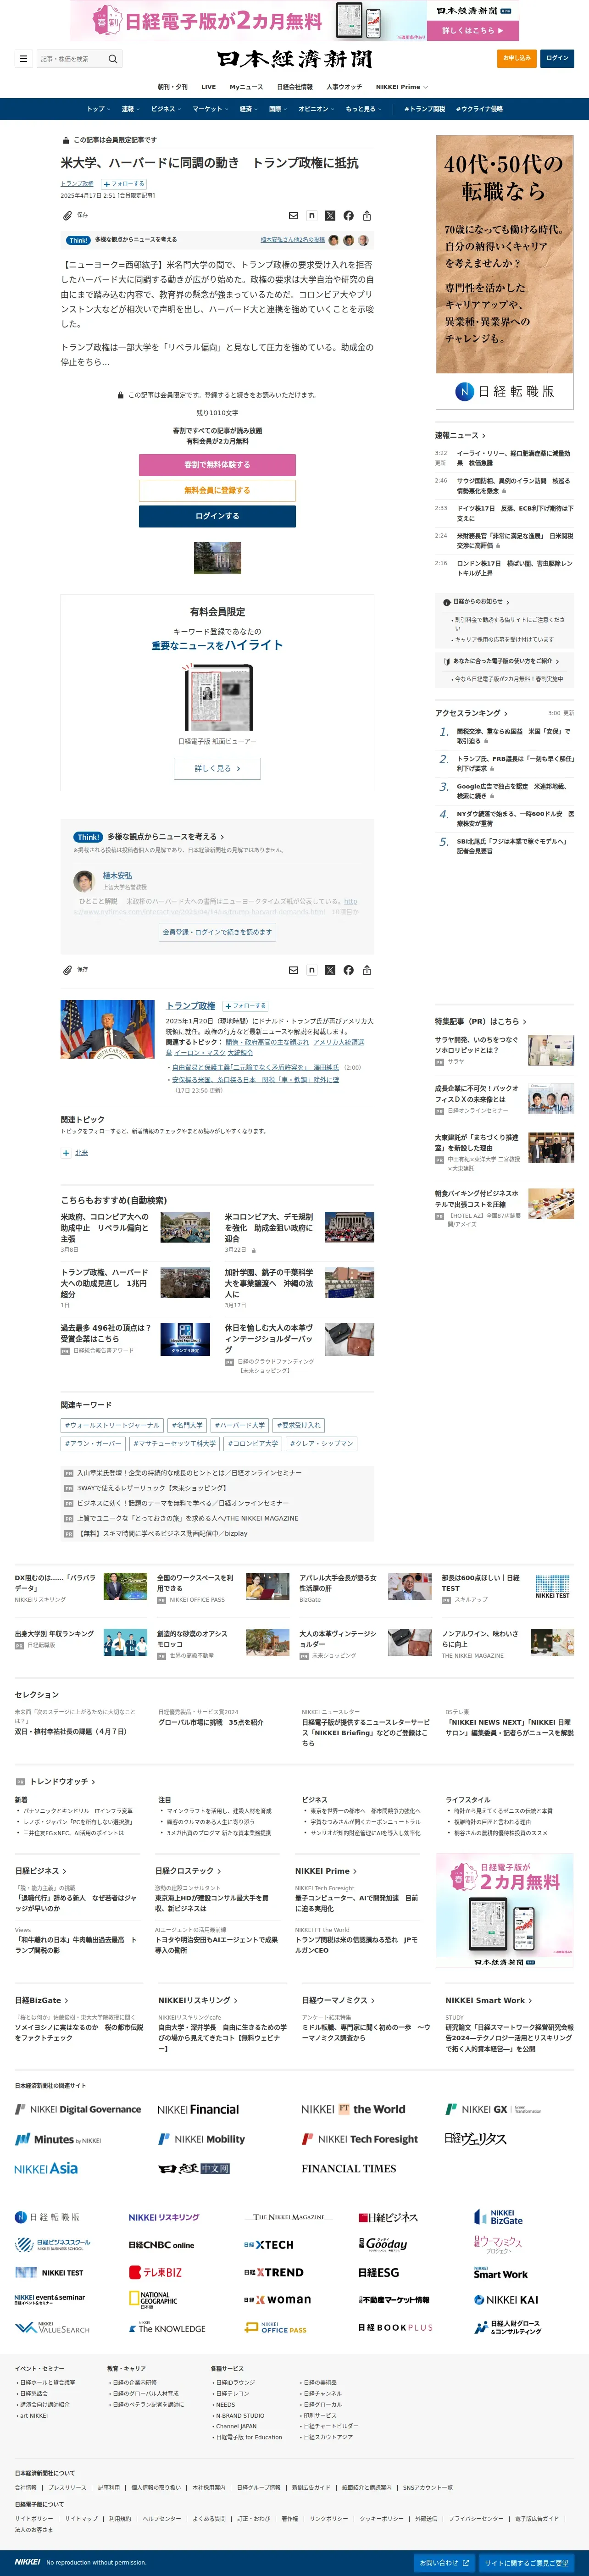Click the Nikkei newspaper logo in the header
Screen dimensions: 589x2576
(x=294, y=59)
